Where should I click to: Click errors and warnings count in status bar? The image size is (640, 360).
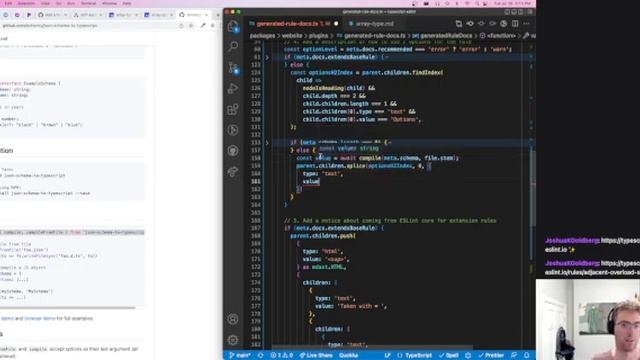point(282,355)
